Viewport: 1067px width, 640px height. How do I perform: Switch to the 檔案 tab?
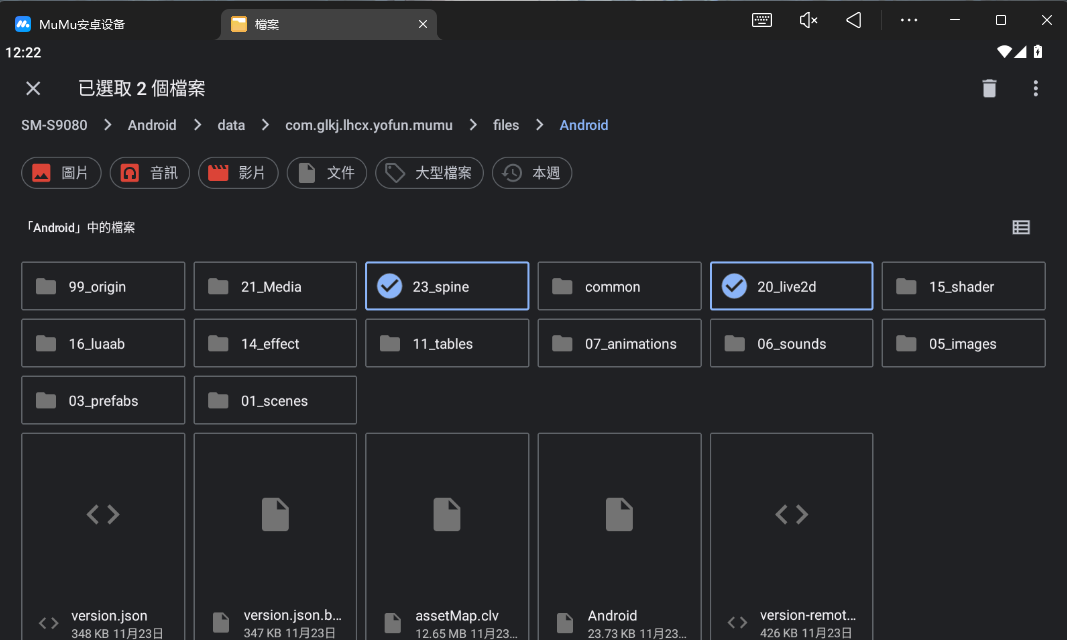click(329, 24)
